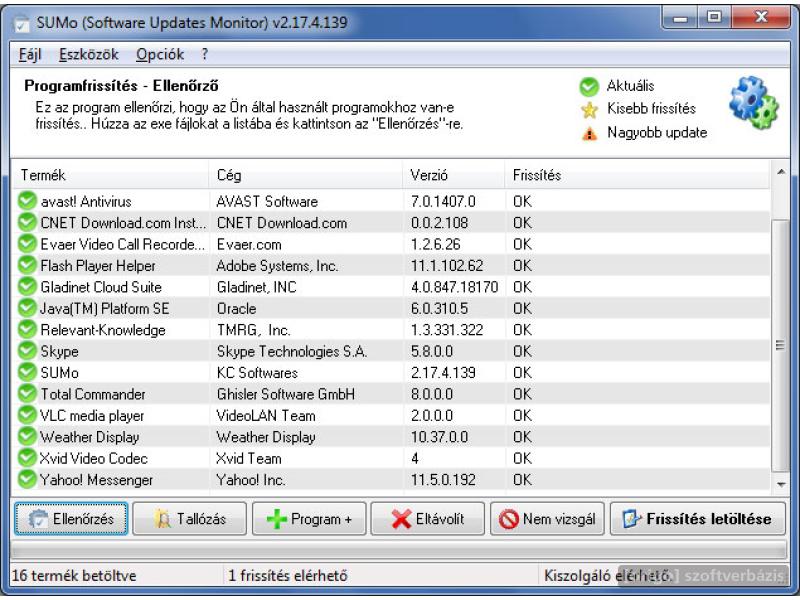Viewport: 800px width, 600px height.
Task: Click the green check icon beside VLC media player
Action: [27, 415]
